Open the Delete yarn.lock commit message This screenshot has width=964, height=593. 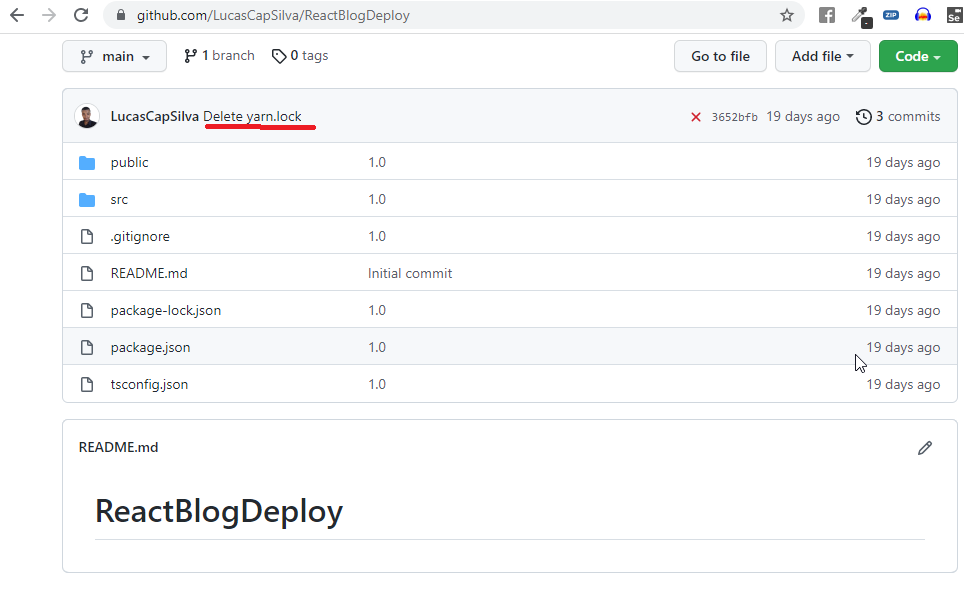pos(252,116)
